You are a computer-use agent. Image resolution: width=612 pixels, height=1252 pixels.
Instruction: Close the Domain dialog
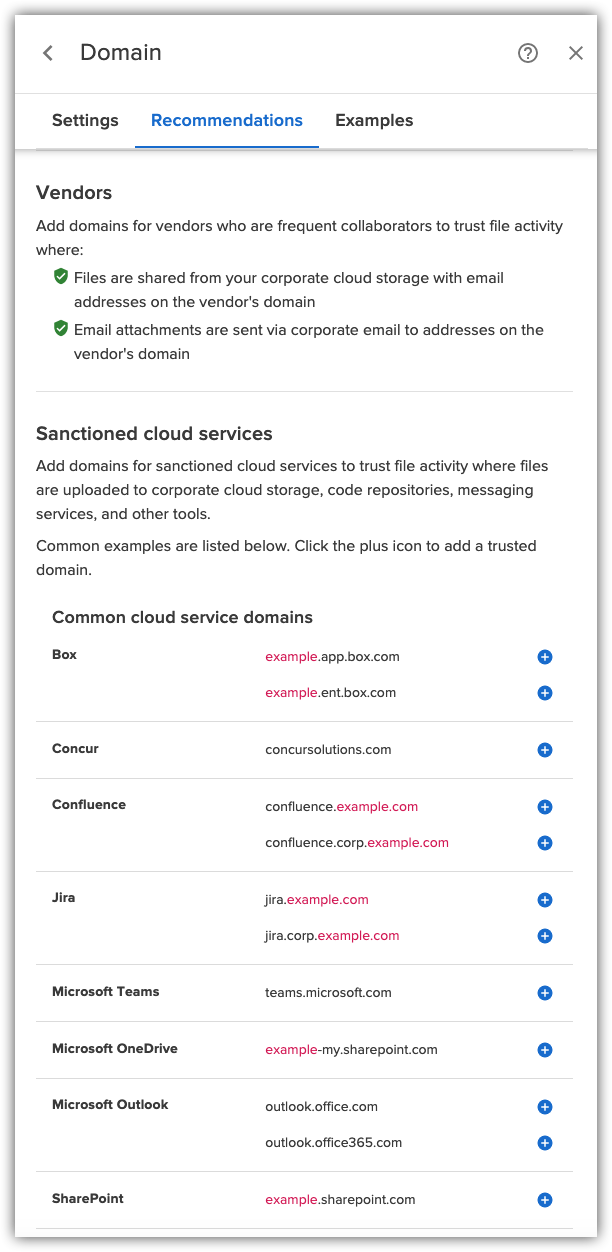(x=575, y=53)
